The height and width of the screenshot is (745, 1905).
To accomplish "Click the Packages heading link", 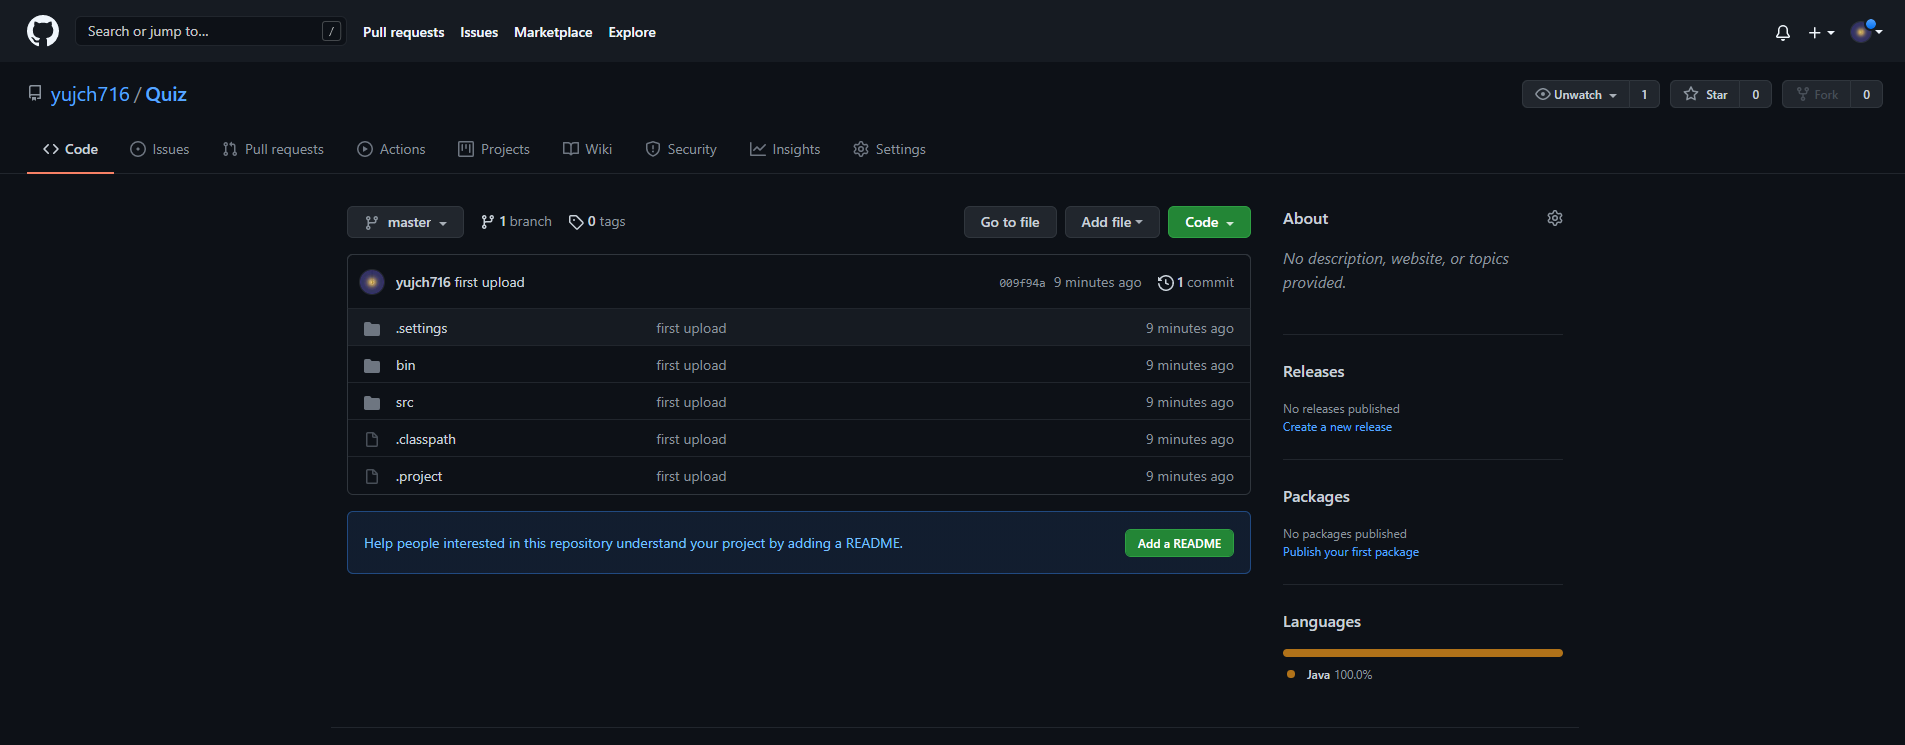I will click(x=1316, y=496).
